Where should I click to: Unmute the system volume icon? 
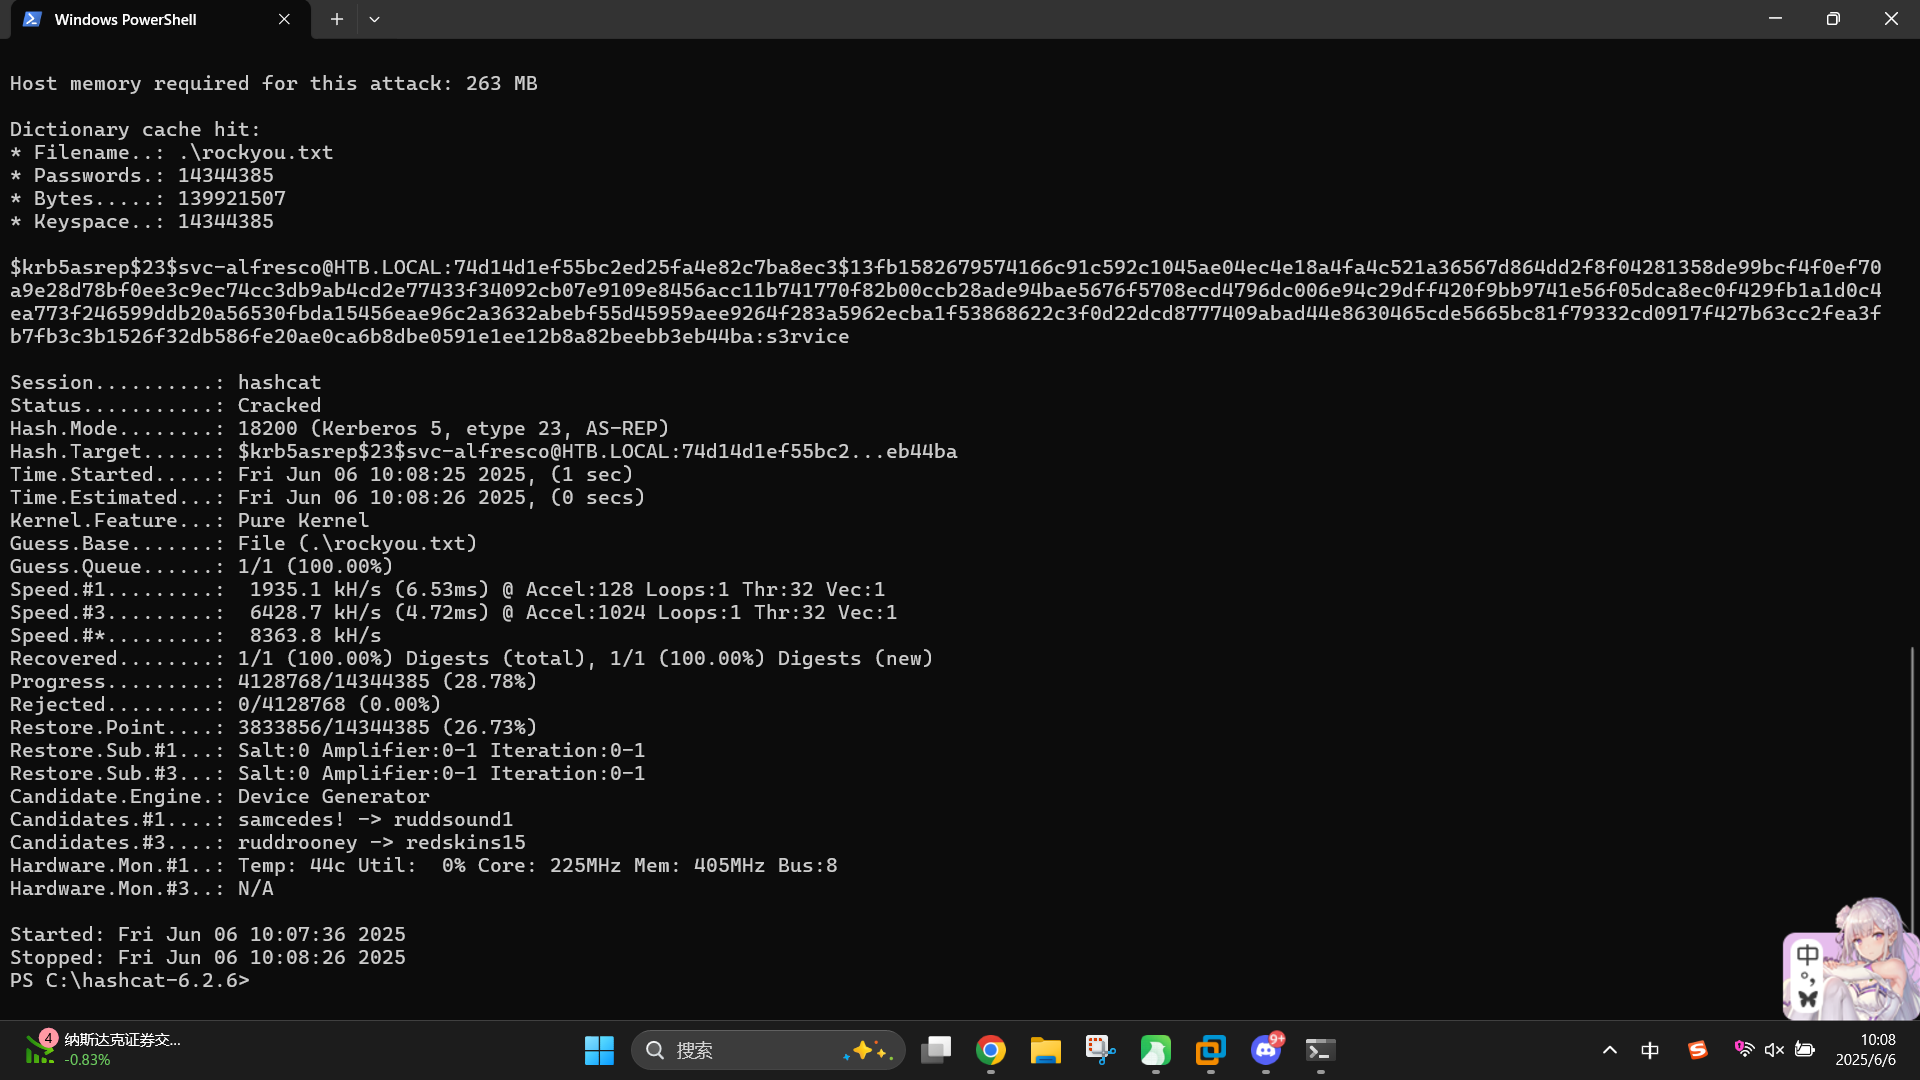point(1775,1050)
